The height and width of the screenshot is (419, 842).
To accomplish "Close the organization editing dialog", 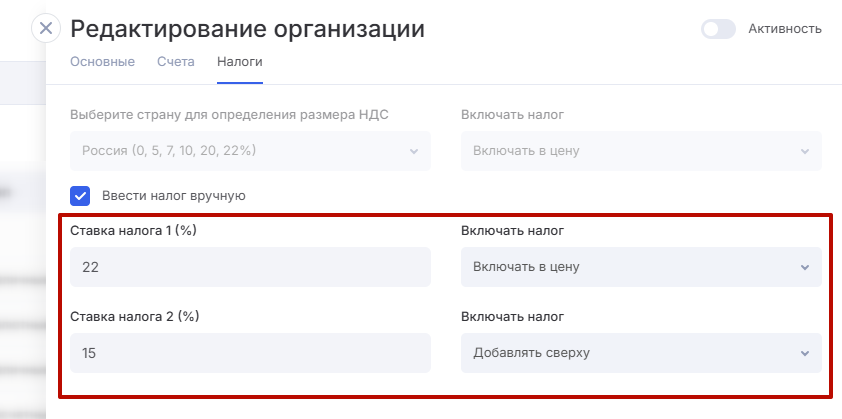I will click(x=46, y=28).
